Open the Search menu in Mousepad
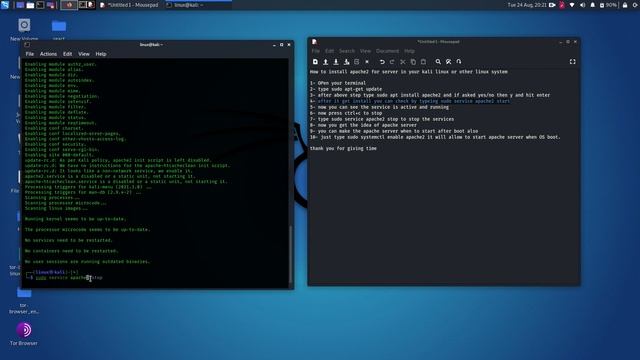 coord(347,51)
